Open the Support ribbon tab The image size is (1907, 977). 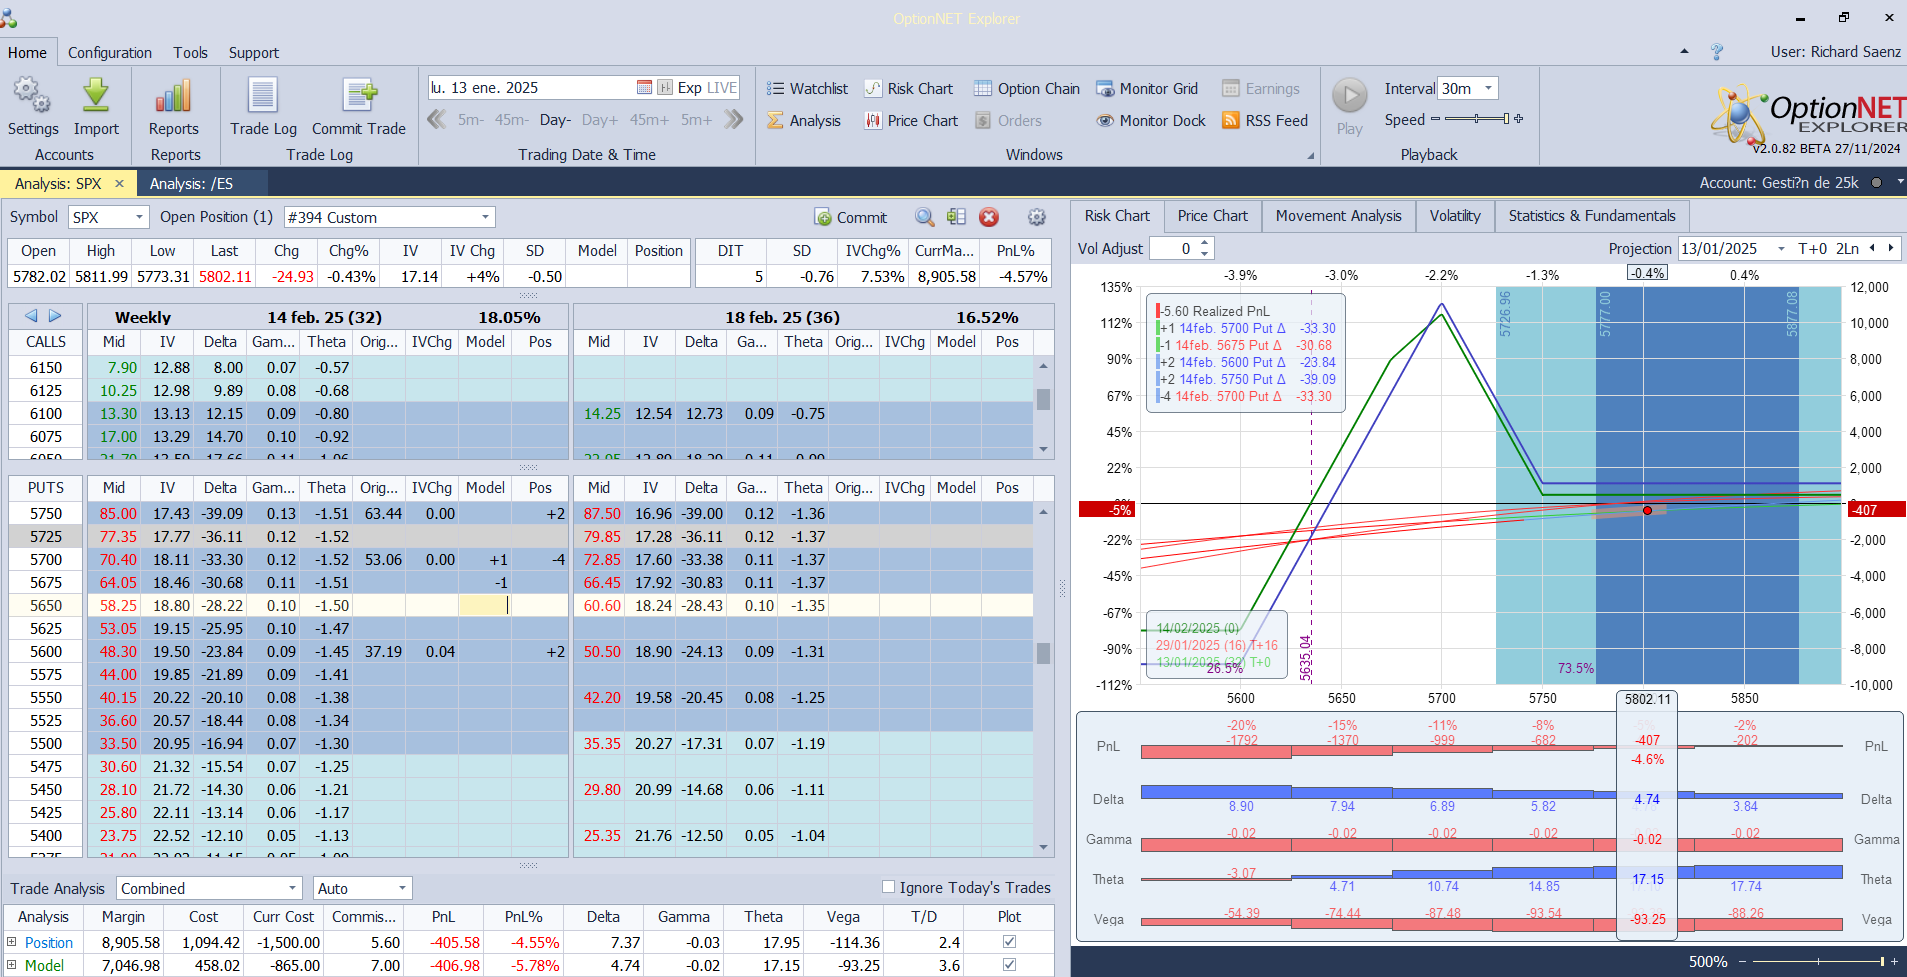coord(254,53)
